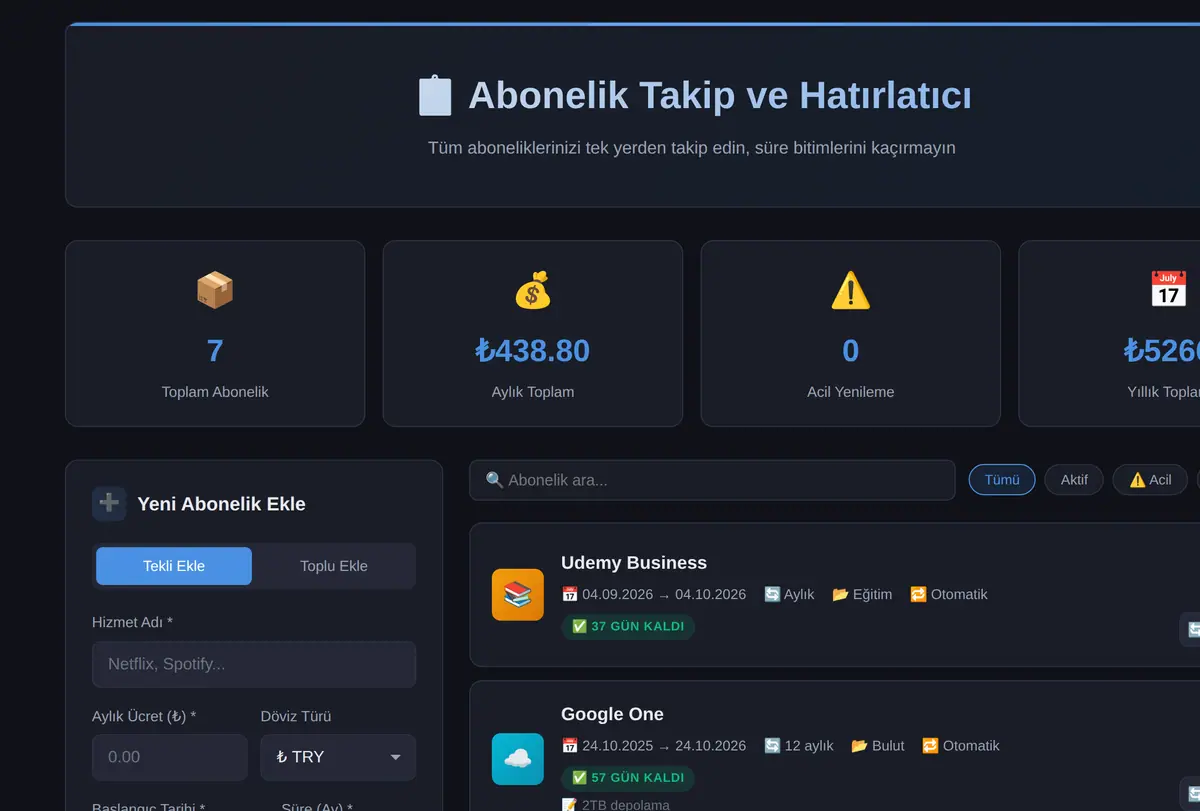Click the Otomatik label on Google One

click(961, 746)
